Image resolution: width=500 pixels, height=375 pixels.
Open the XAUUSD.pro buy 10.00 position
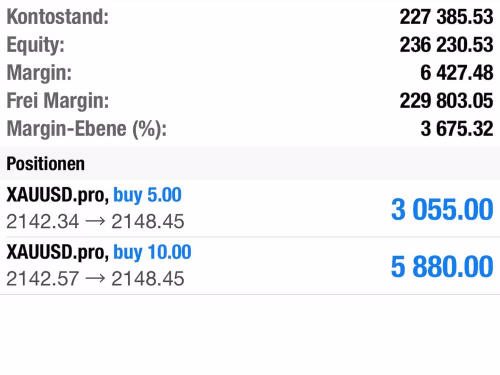[x=250, y=266]
